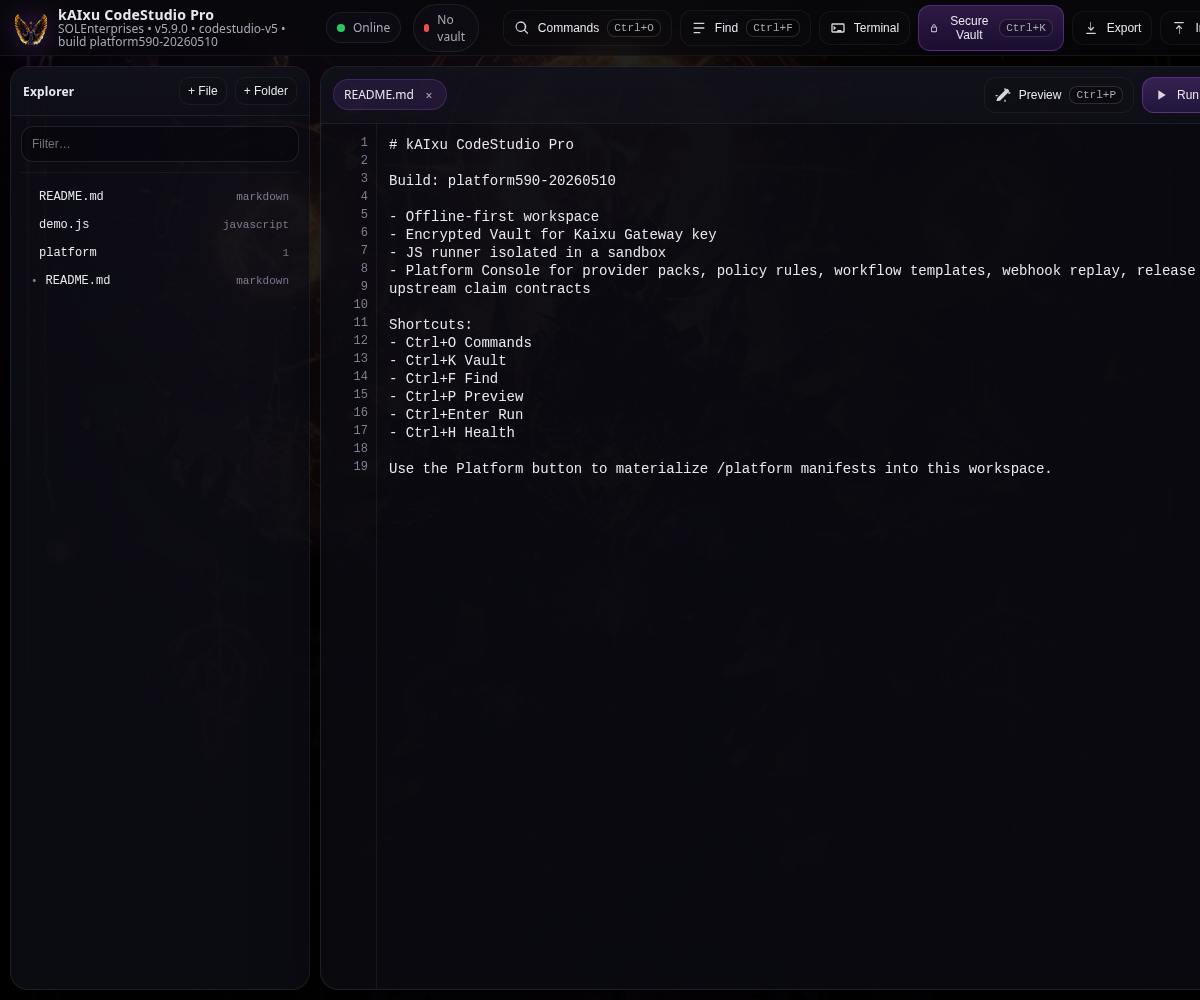Click the '- Ctrl+F Find' editor line
The image size is (1200, 1000).
[x=443, y=379]
